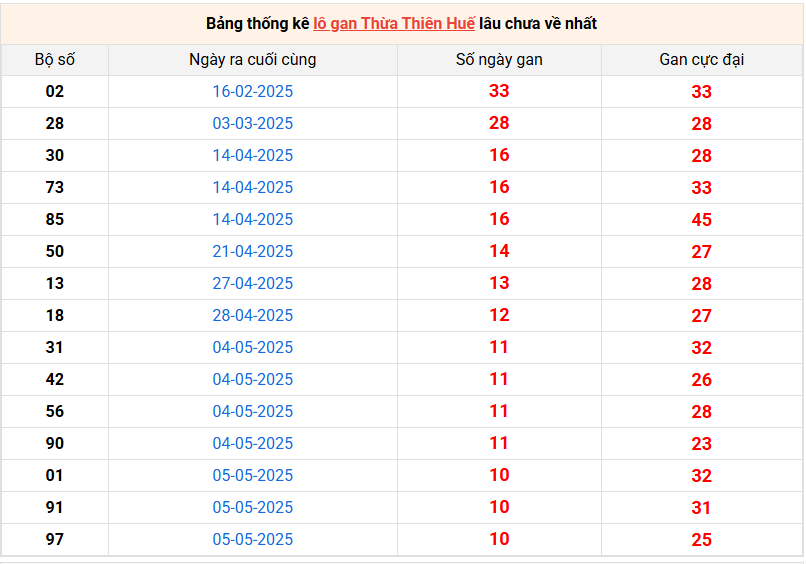Click date 03-03-2025 for number 28

pyautogui.click(x=252, y=123)
